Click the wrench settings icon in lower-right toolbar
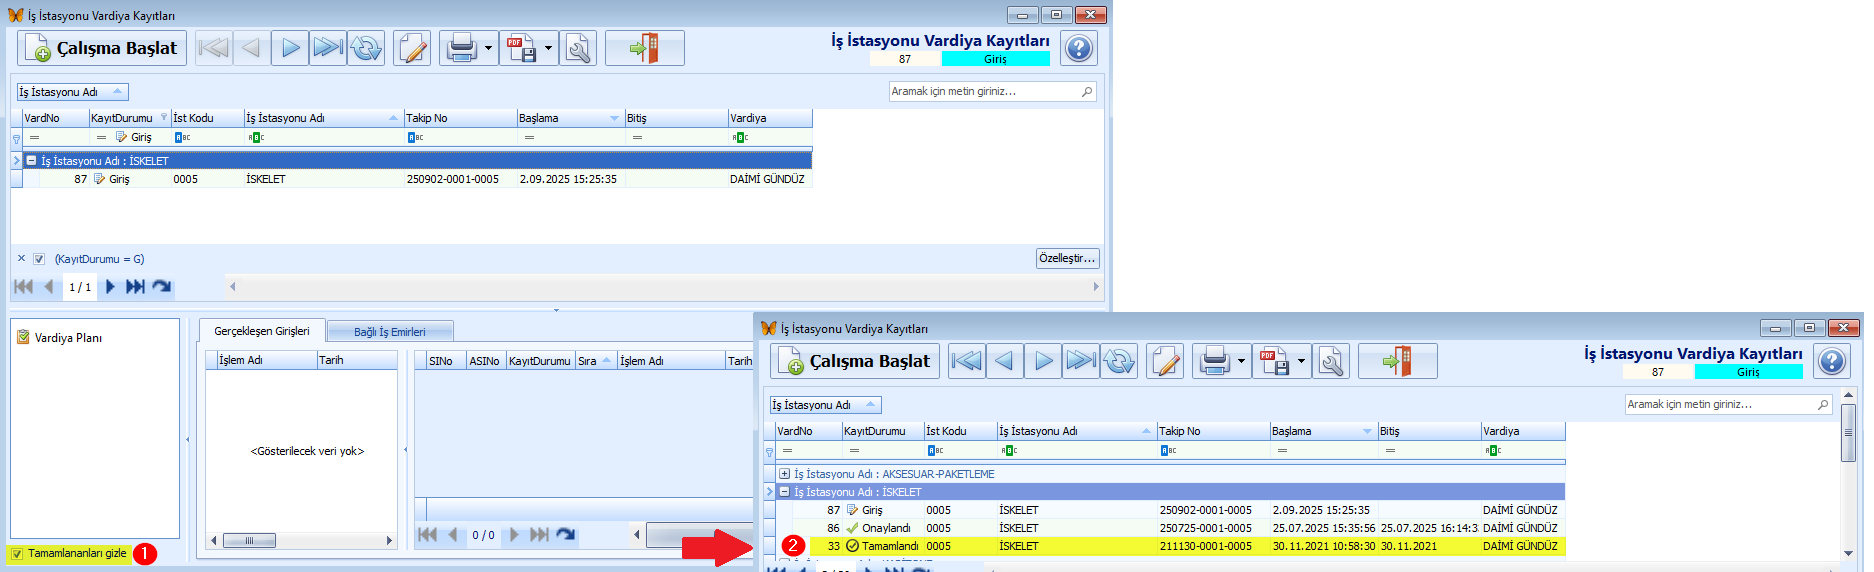 [x=1330, y=361]
